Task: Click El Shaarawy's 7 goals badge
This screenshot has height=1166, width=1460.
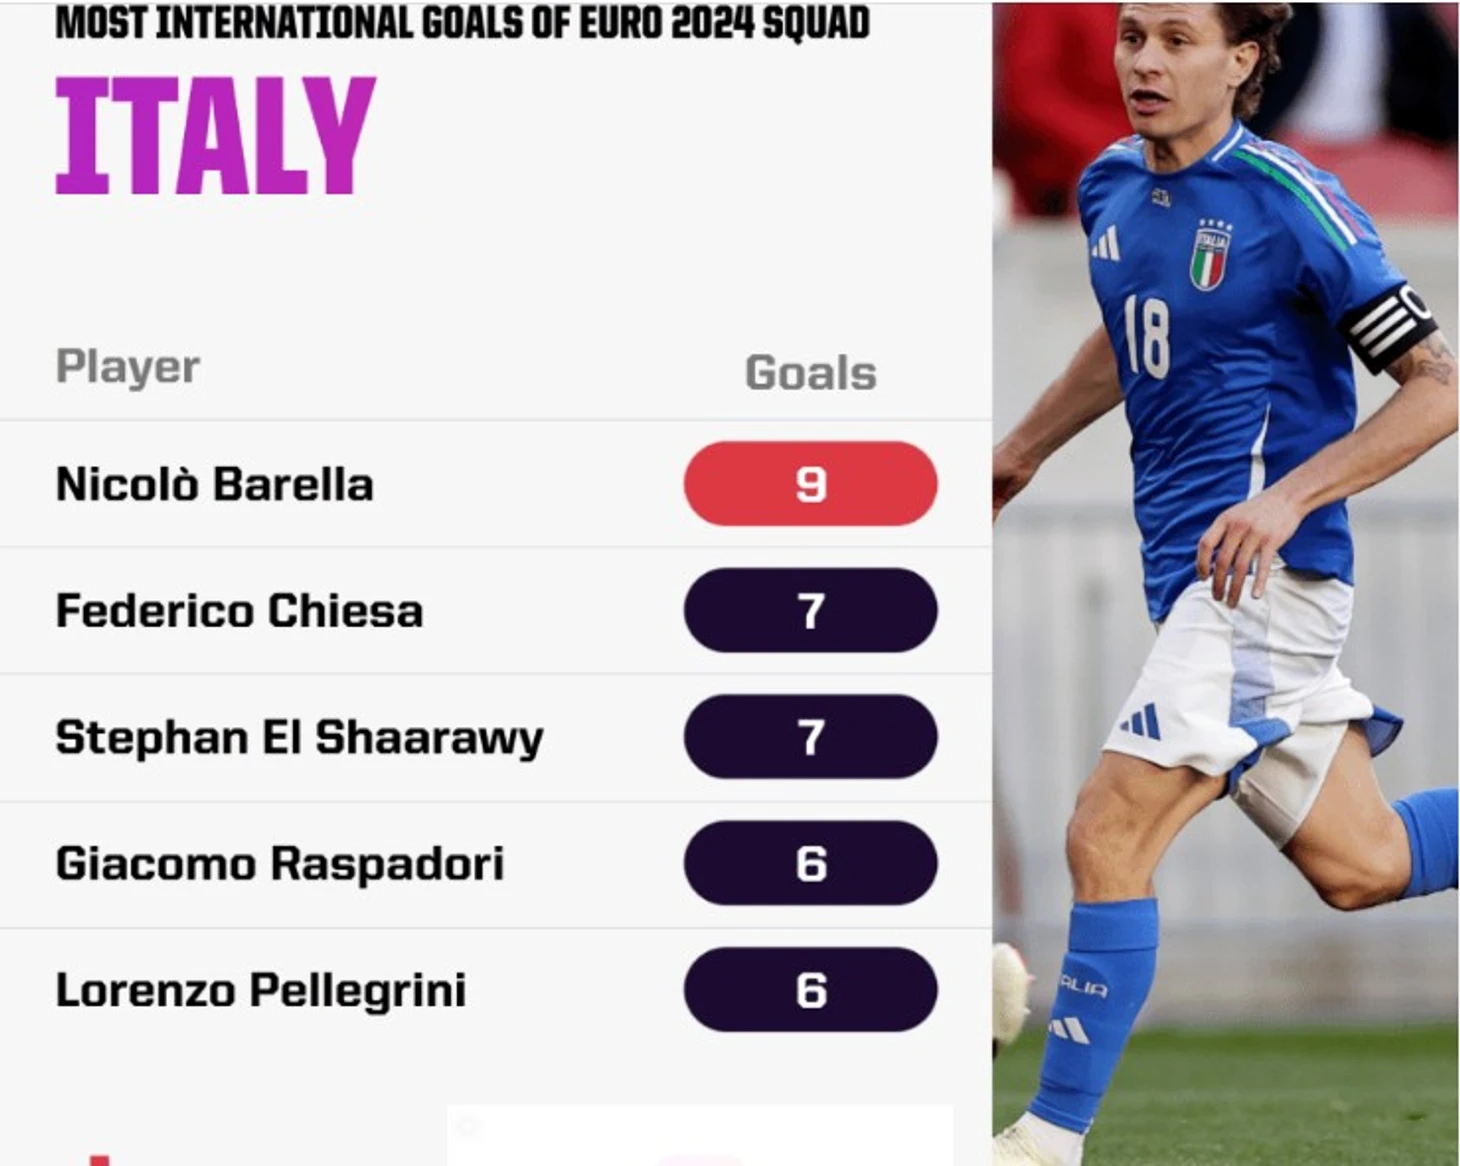Action: (810, 737)
